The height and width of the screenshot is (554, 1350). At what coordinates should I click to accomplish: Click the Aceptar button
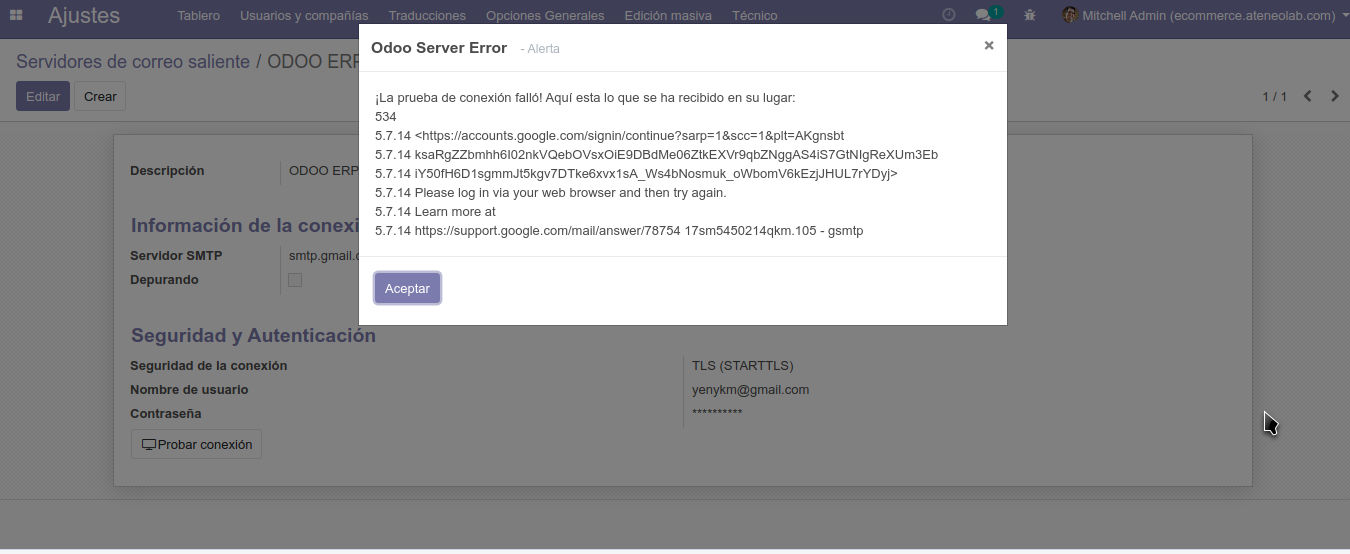(x=407, y=288)
